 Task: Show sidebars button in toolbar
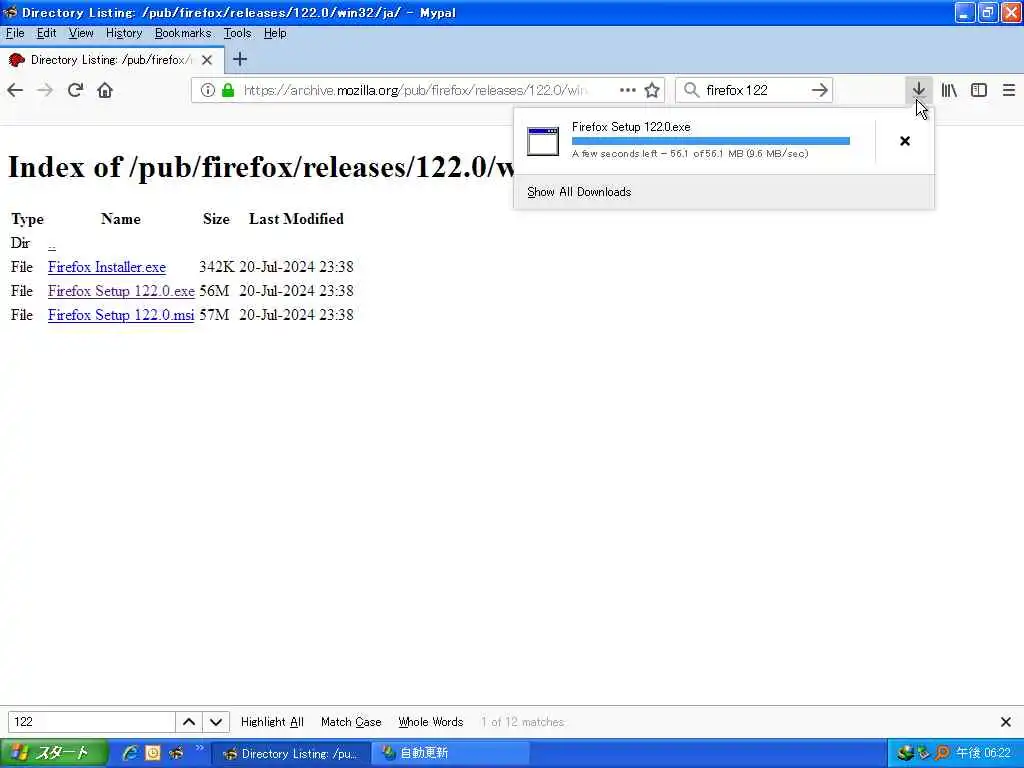pos(979,90)
